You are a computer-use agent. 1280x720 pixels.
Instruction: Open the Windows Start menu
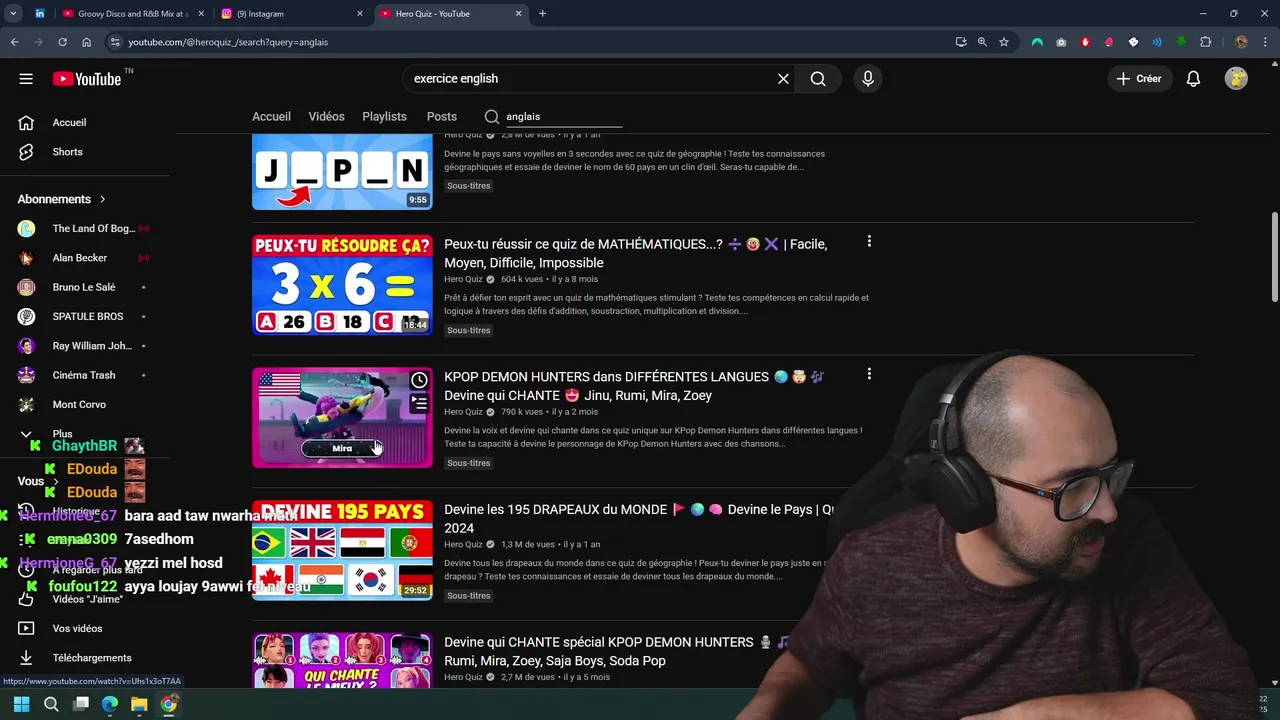21,704
